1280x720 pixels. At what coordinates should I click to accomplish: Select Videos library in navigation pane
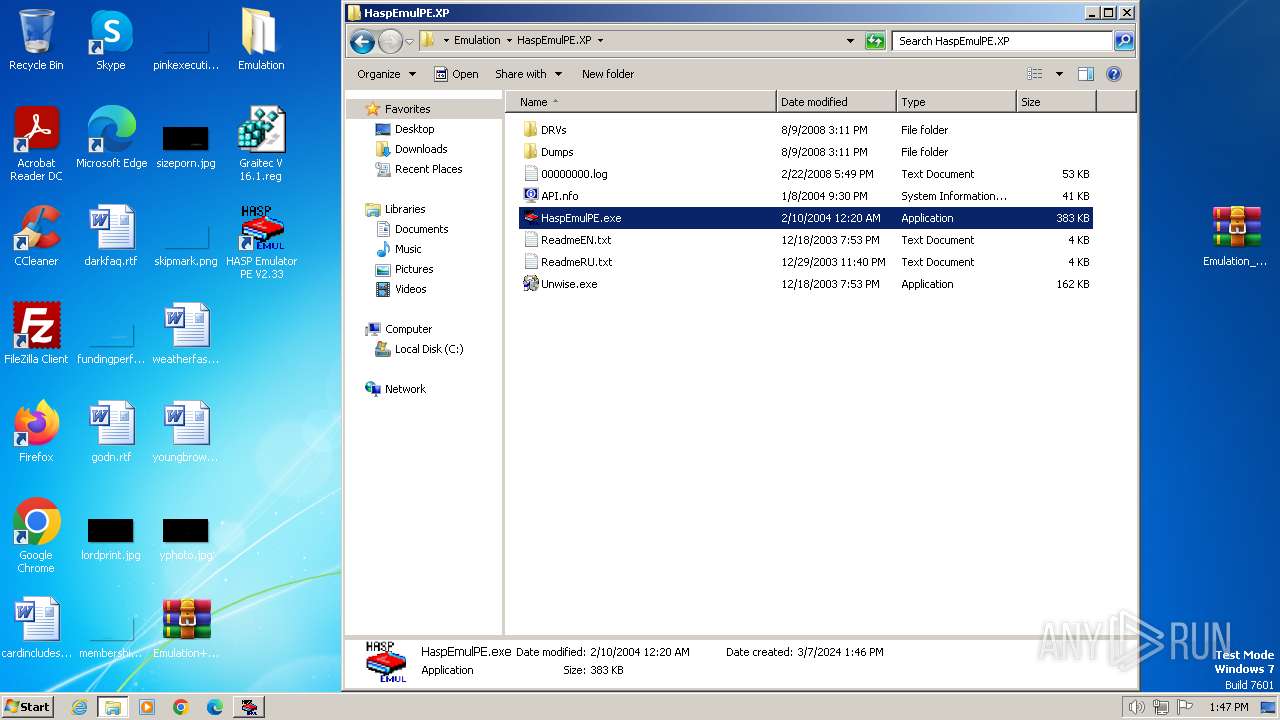410,289
